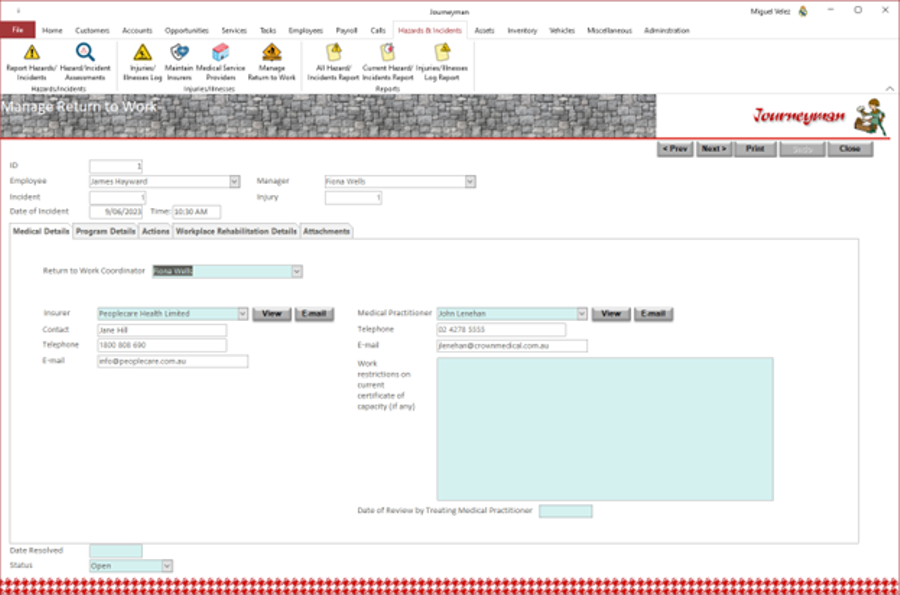This screenshot has height=595, width=900.
Task: Click the user account icon beside Miguel Velez
Action: pos(803,11)
